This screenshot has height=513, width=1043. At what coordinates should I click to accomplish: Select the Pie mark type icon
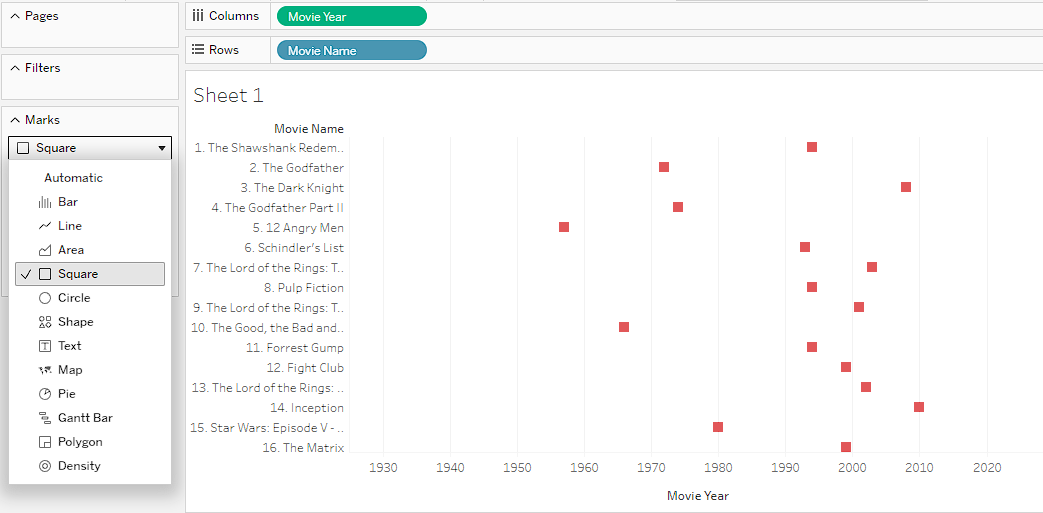pos(45,394)
